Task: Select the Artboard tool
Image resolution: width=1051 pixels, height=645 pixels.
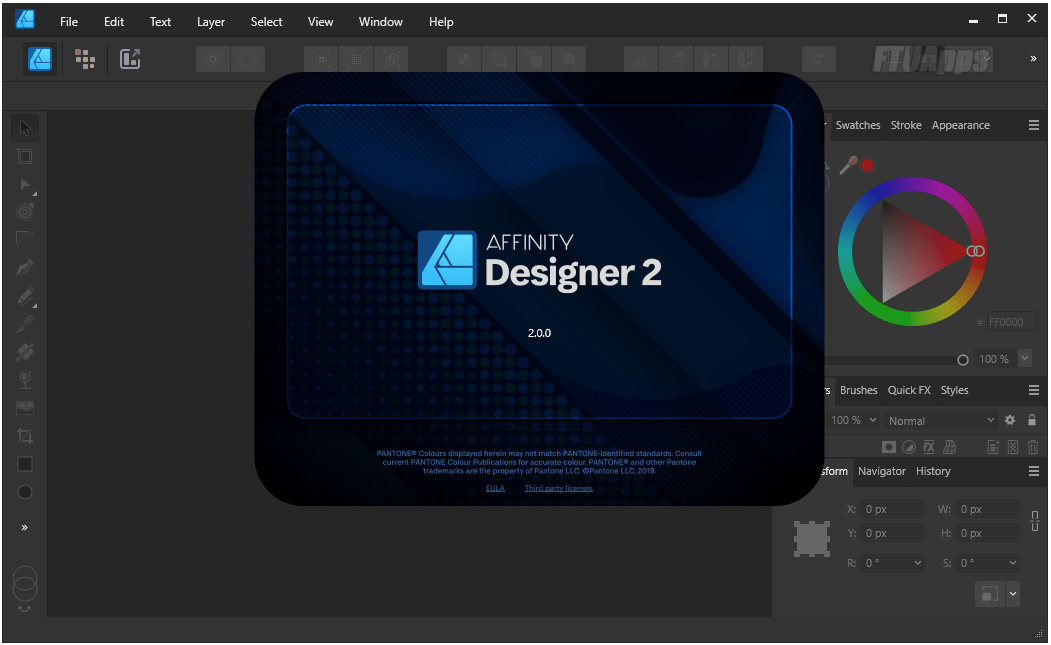Action: (x=25, y=156)
